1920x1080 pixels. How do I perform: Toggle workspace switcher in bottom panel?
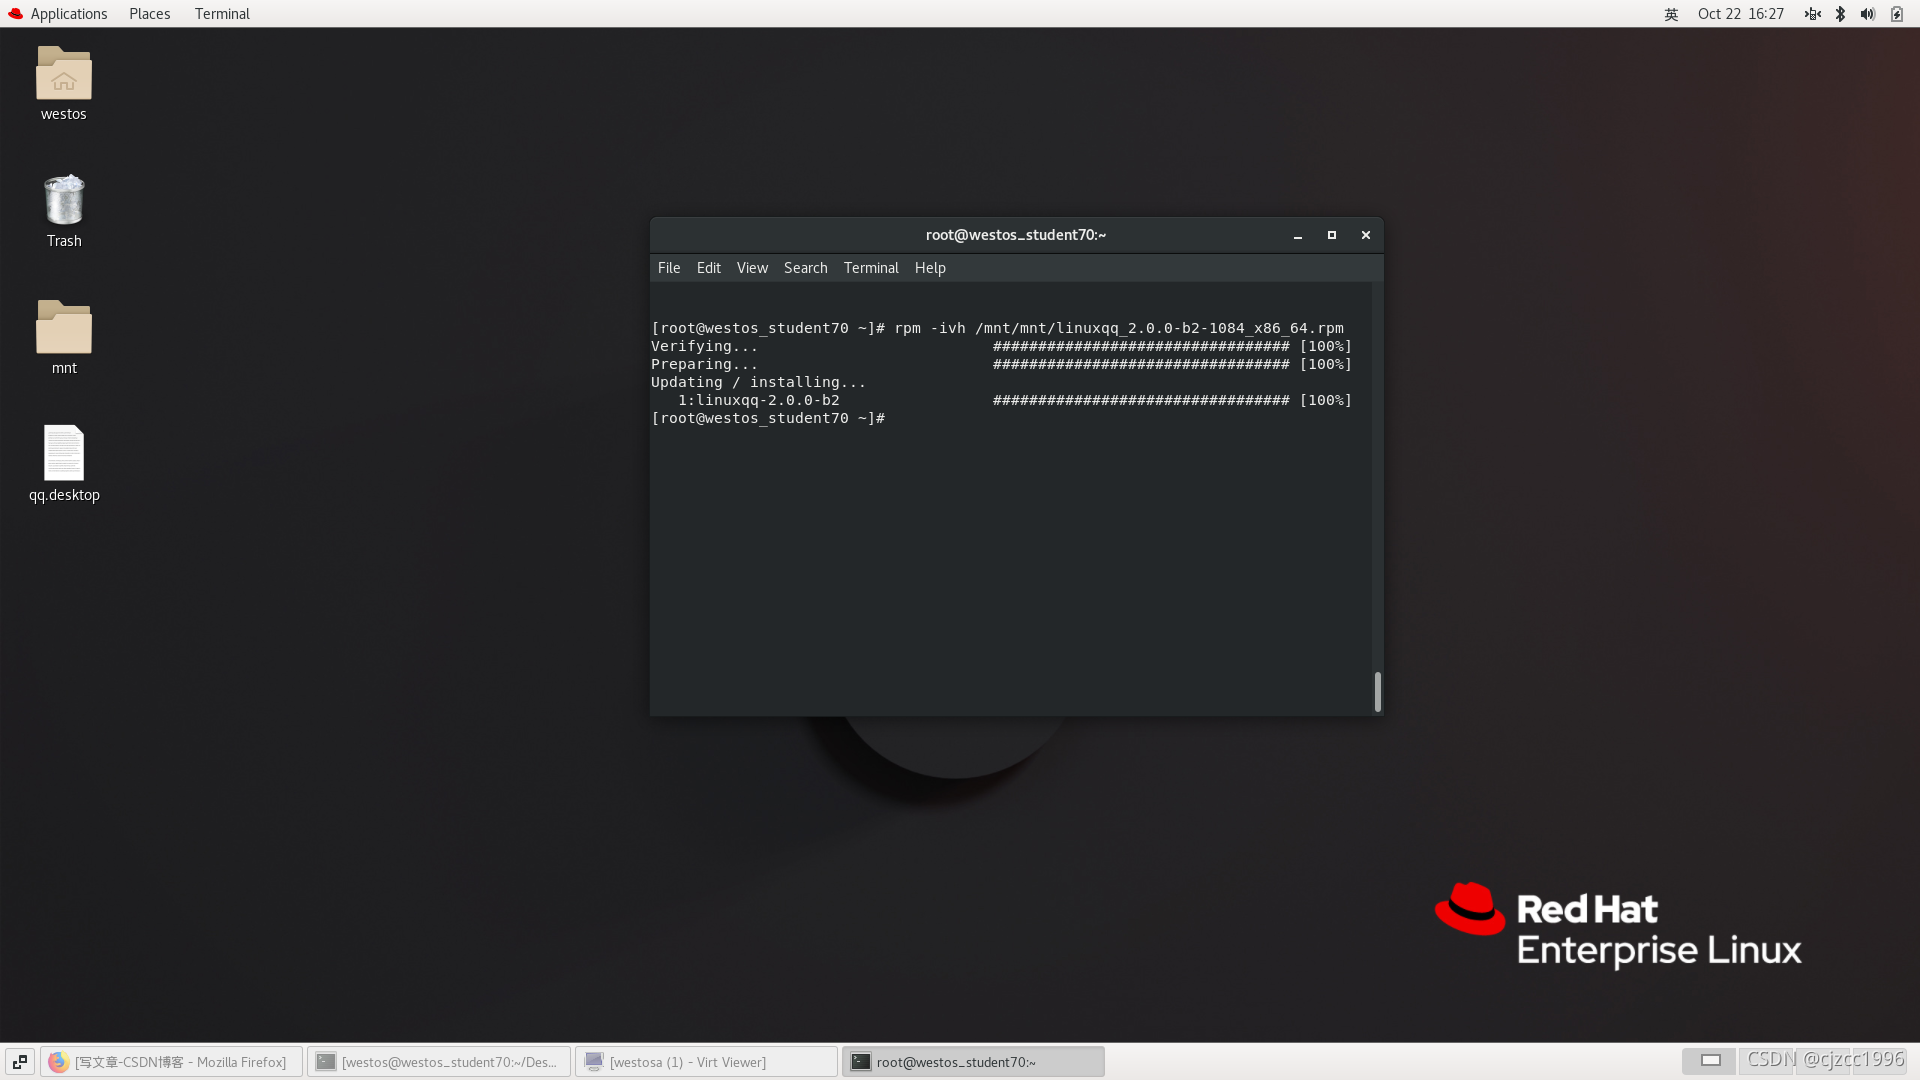click(x=1710, y=1060)
